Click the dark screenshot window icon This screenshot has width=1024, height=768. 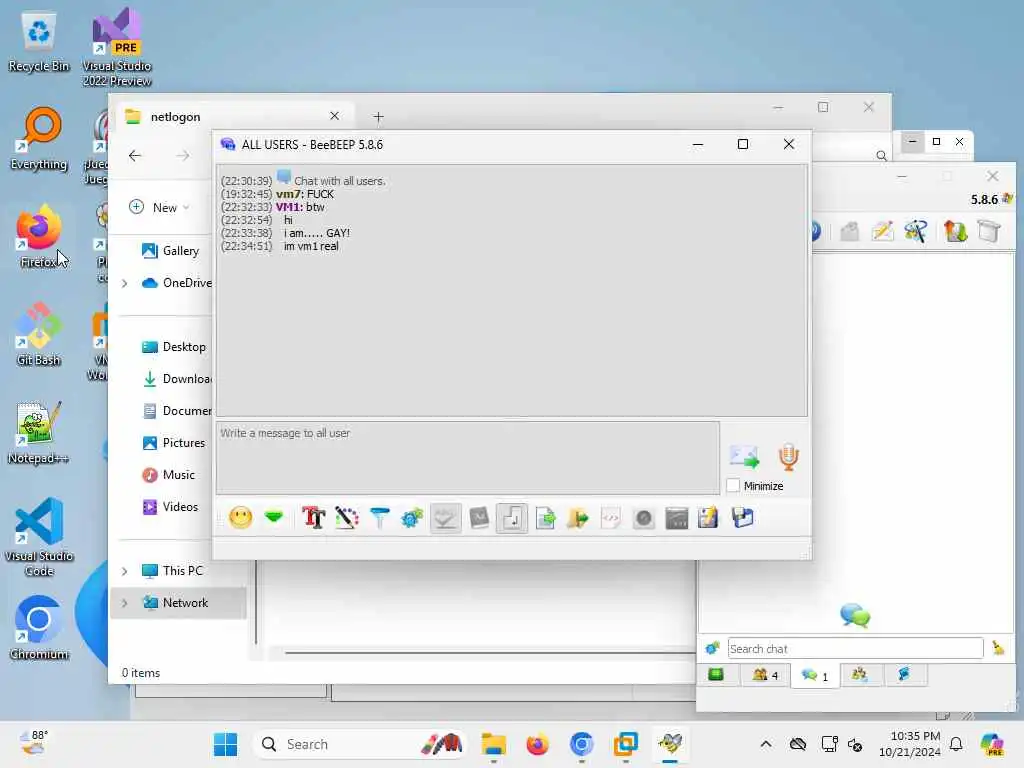point(677,519)
